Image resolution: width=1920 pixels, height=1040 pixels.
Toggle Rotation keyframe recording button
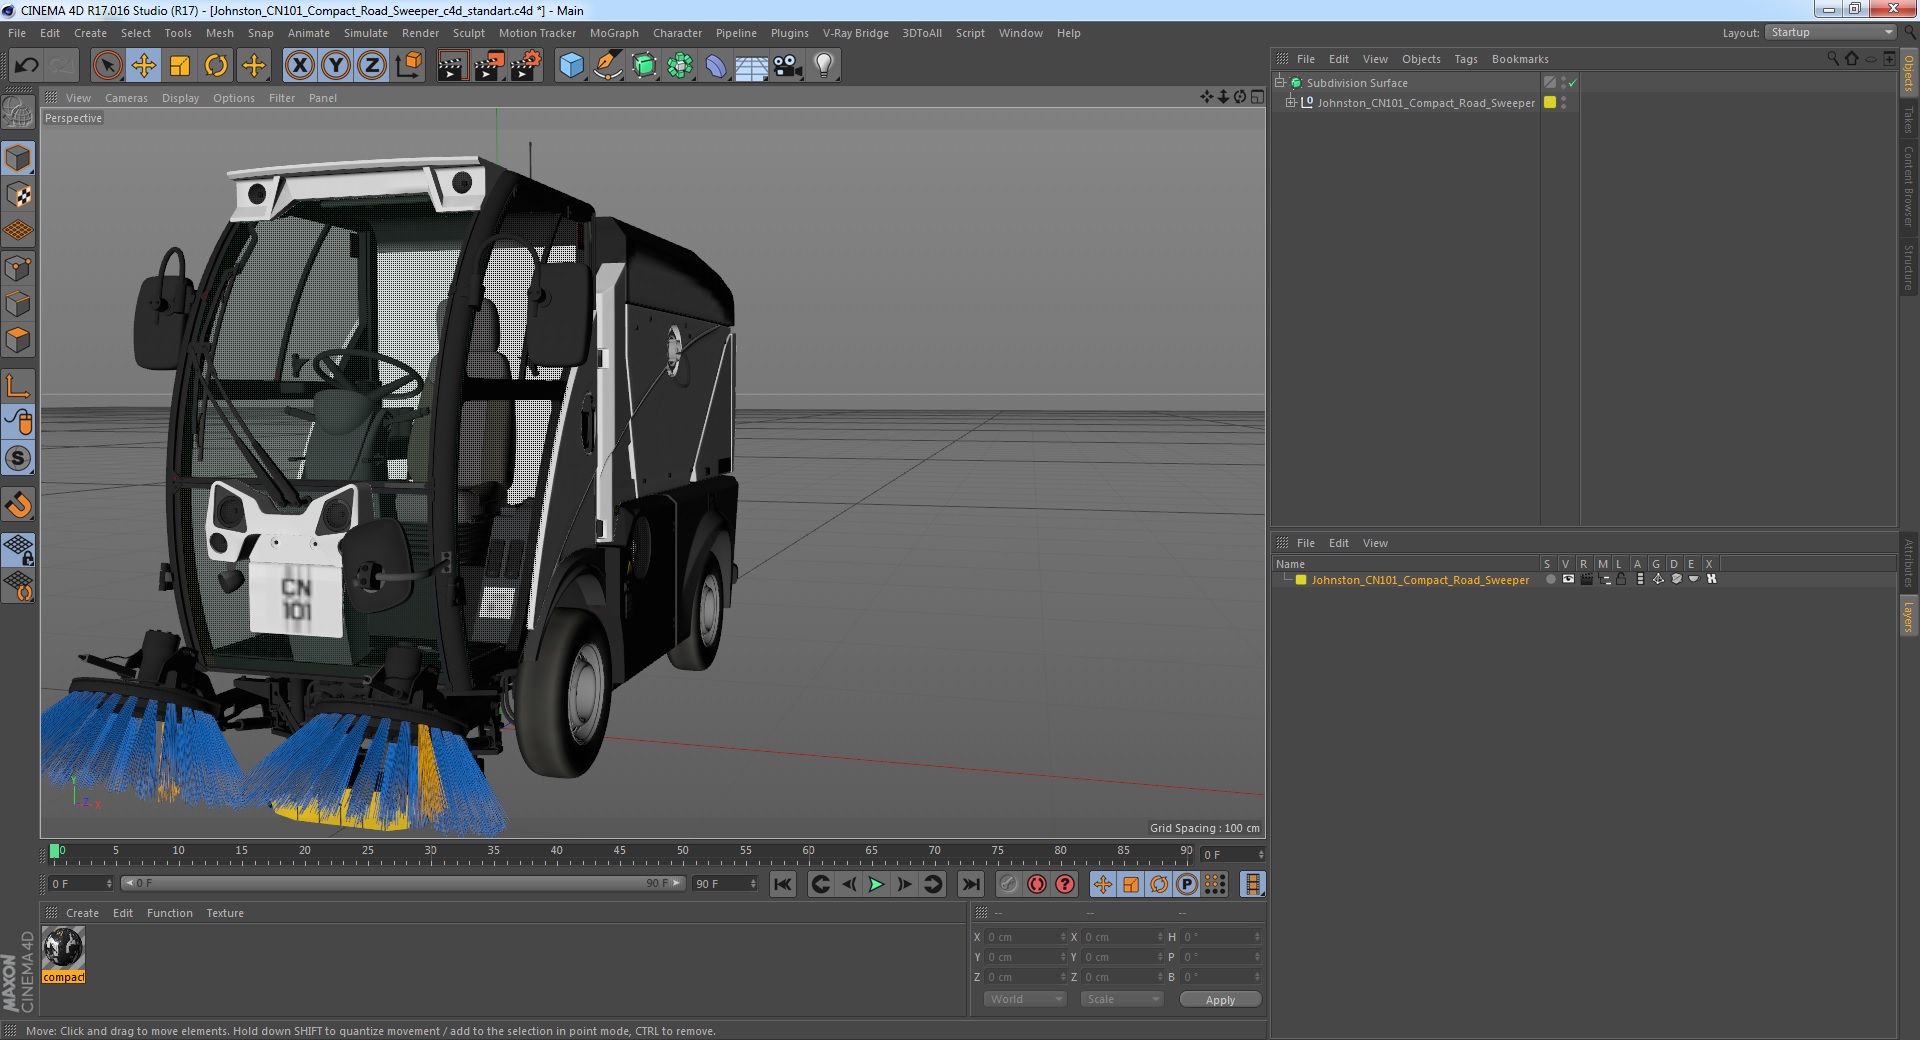(x=1158, y=884)
